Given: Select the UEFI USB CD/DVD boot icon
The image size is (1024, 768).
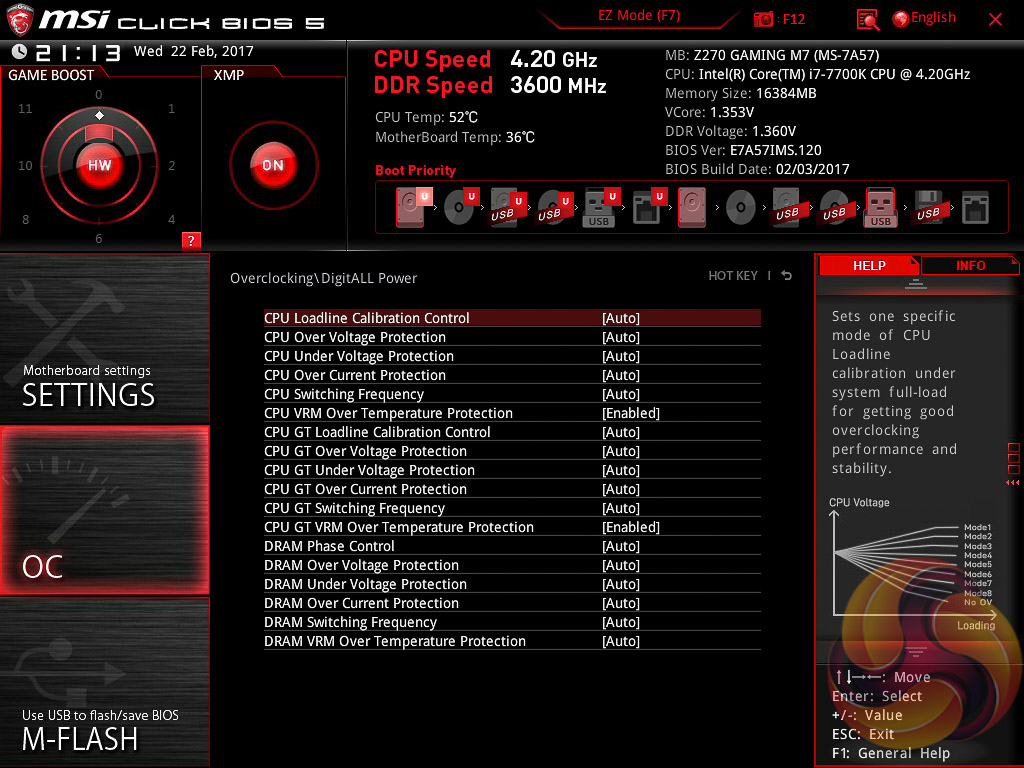Looking at the screenshot, I should [554, 208].
